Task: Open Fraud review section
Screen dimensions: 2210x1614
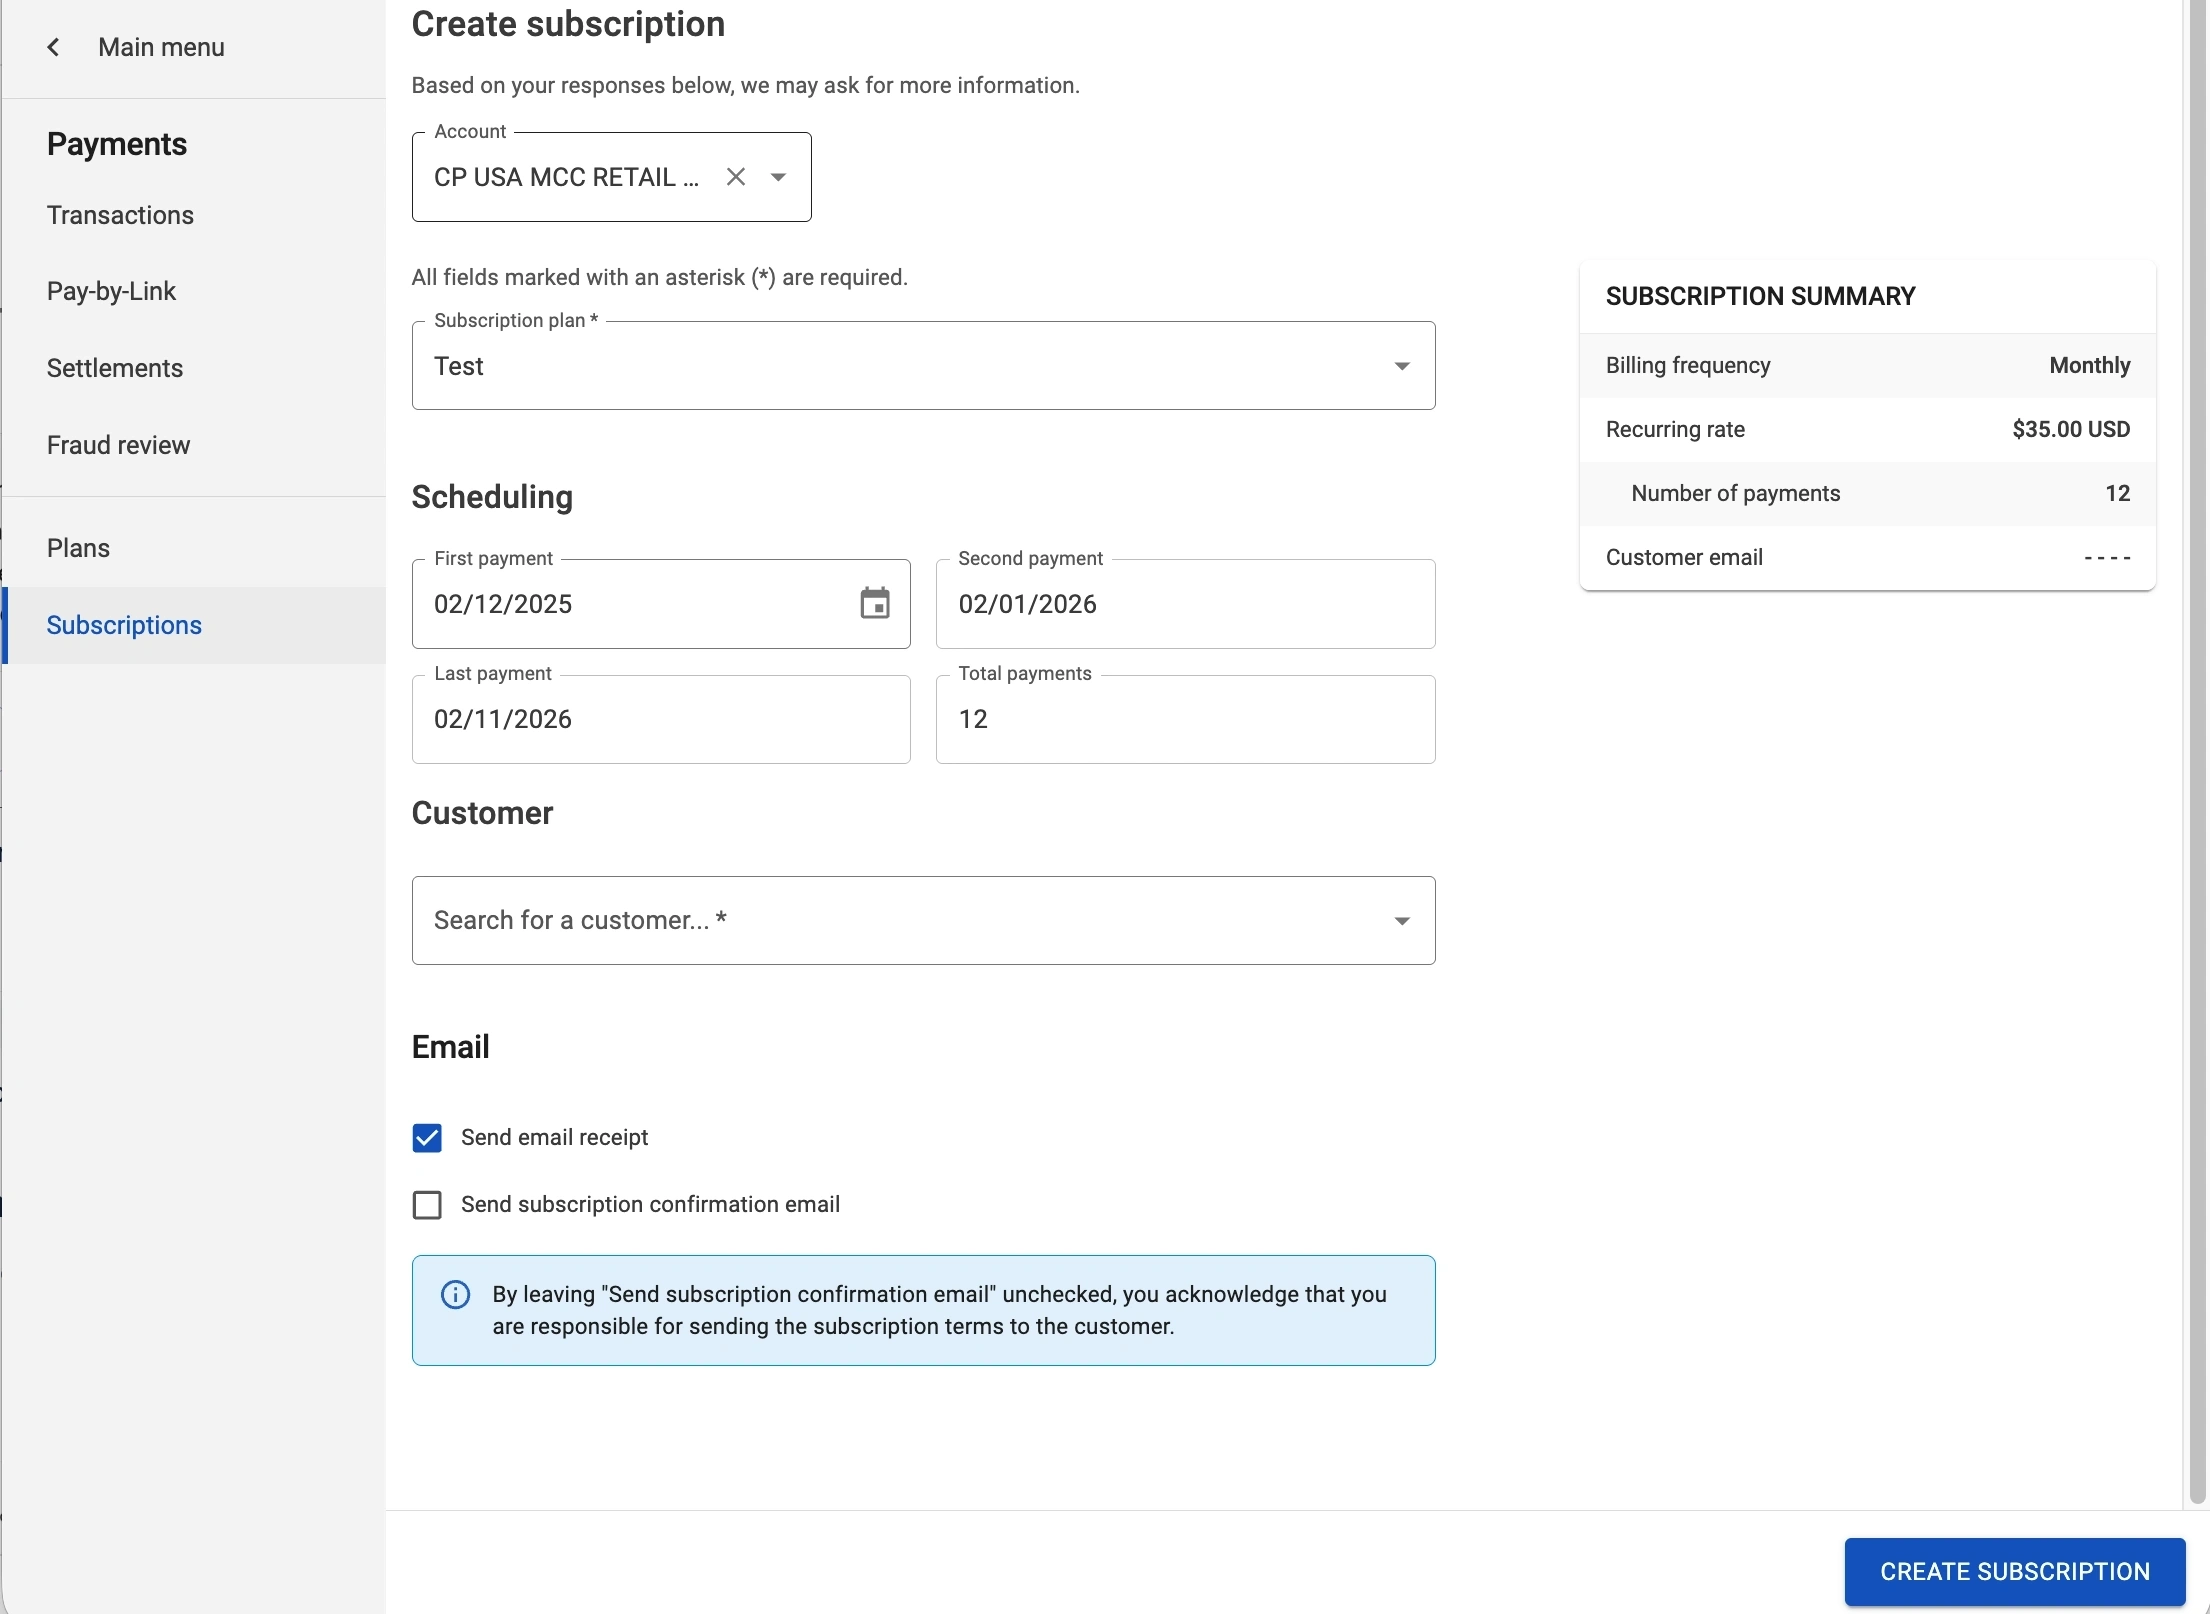Action: click(x=118, y=445)
